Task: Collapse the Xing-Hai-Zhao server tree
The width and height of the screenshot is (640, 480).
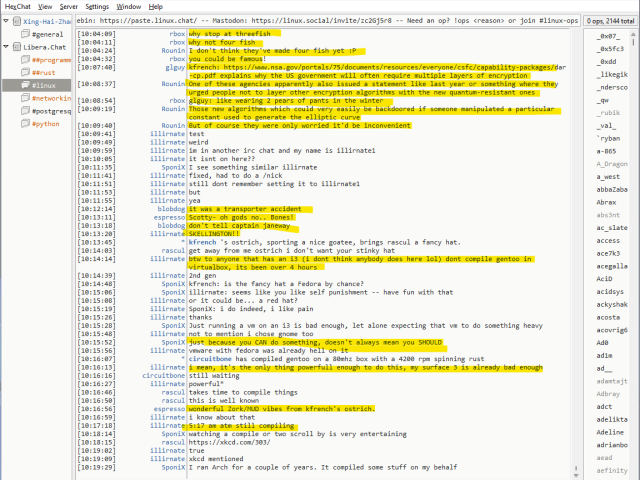Action: pyautogui.click(x=5, y=20)
